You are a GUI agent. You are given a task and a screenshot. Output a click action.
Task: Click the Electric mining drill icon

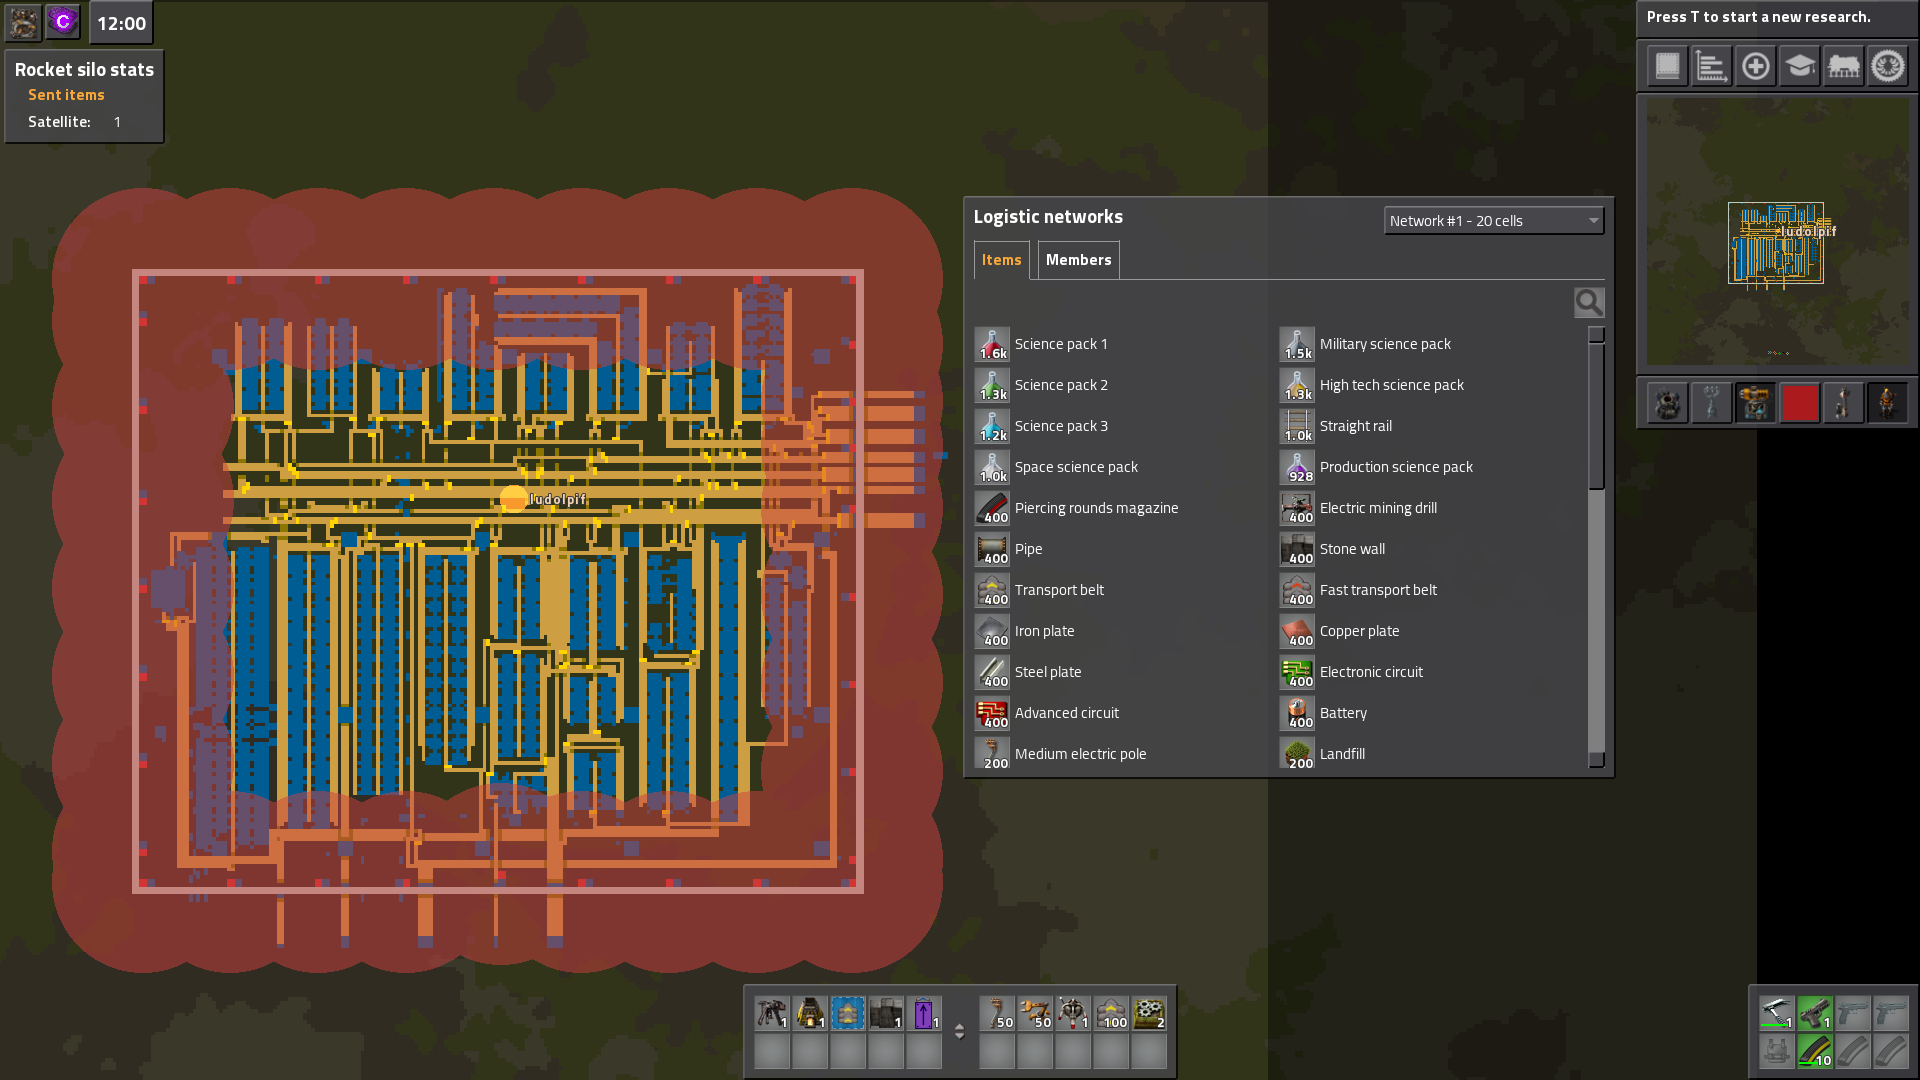[x=1297, y=508]
